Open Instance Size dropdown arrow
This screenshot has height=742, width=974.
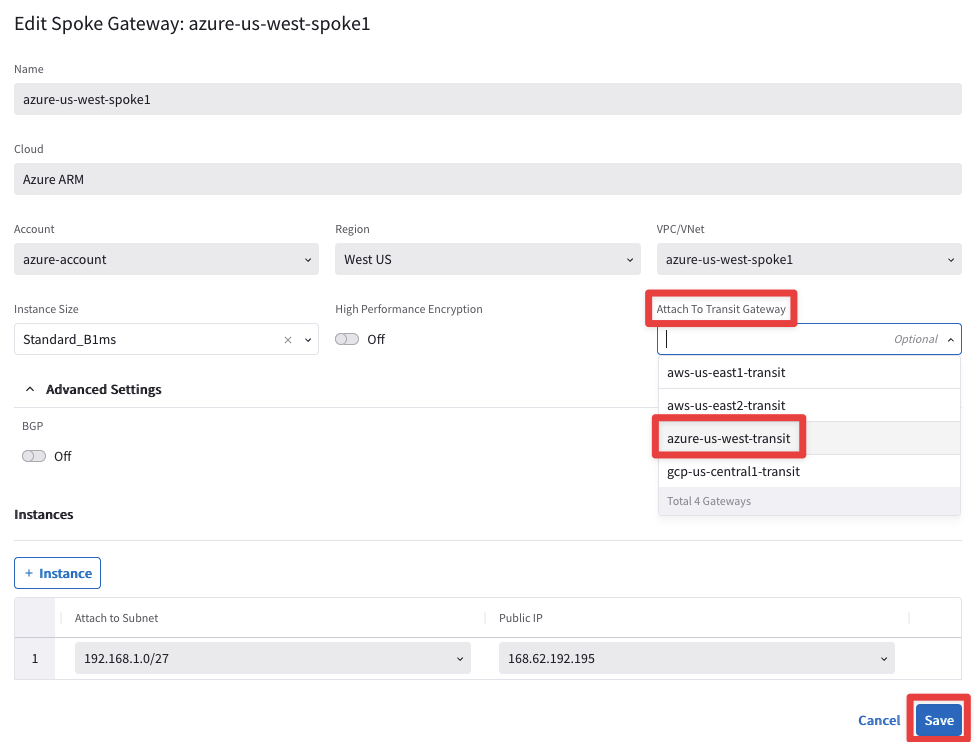tap(307, 340)
